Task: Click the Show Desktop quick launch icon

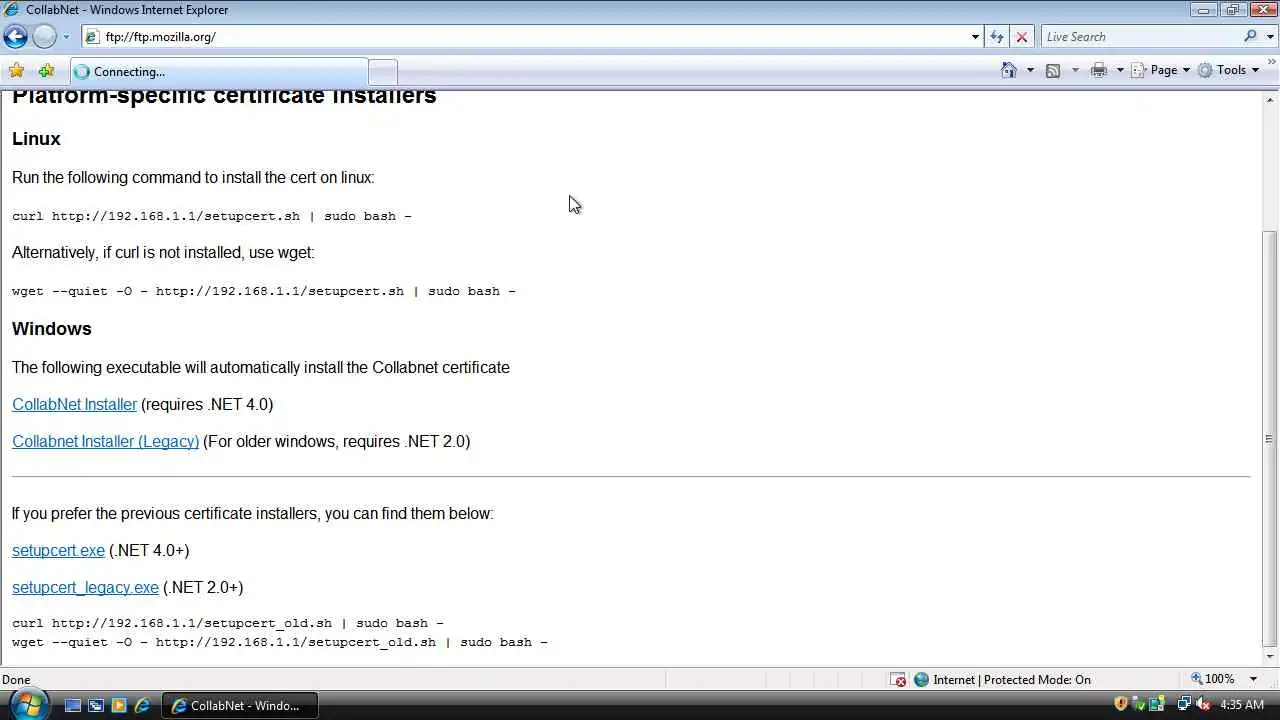Action: point(72,705)
